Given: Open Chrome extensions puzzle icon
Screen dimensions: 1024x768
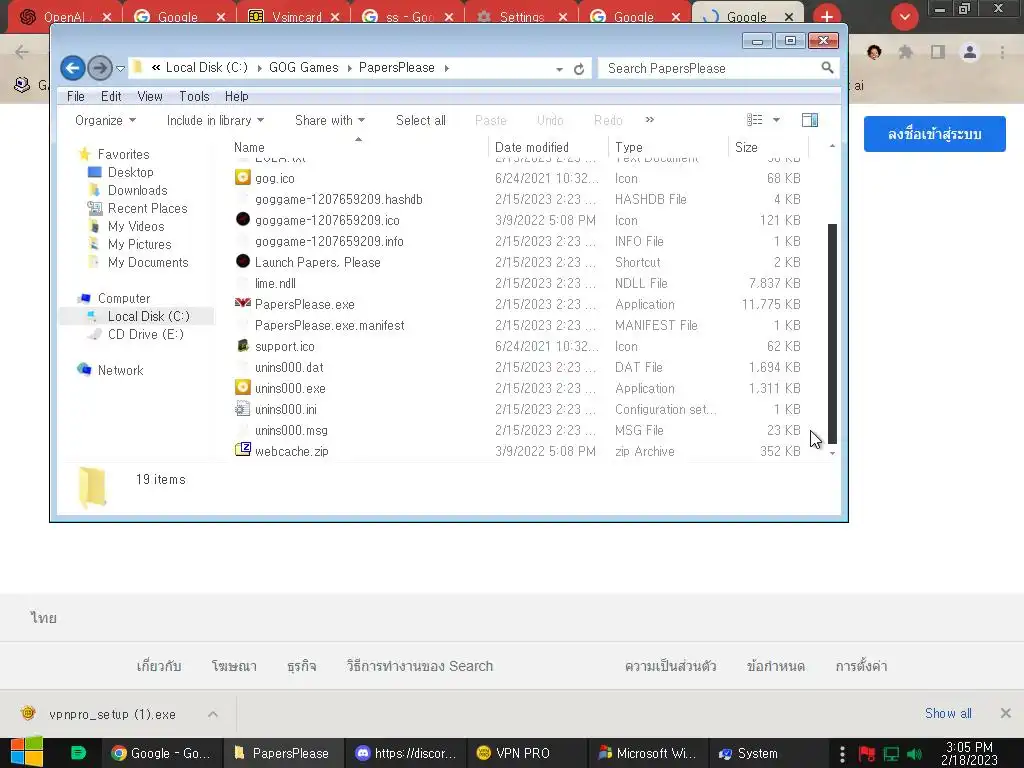Looking at the screenshot, I should coord(905,52).
